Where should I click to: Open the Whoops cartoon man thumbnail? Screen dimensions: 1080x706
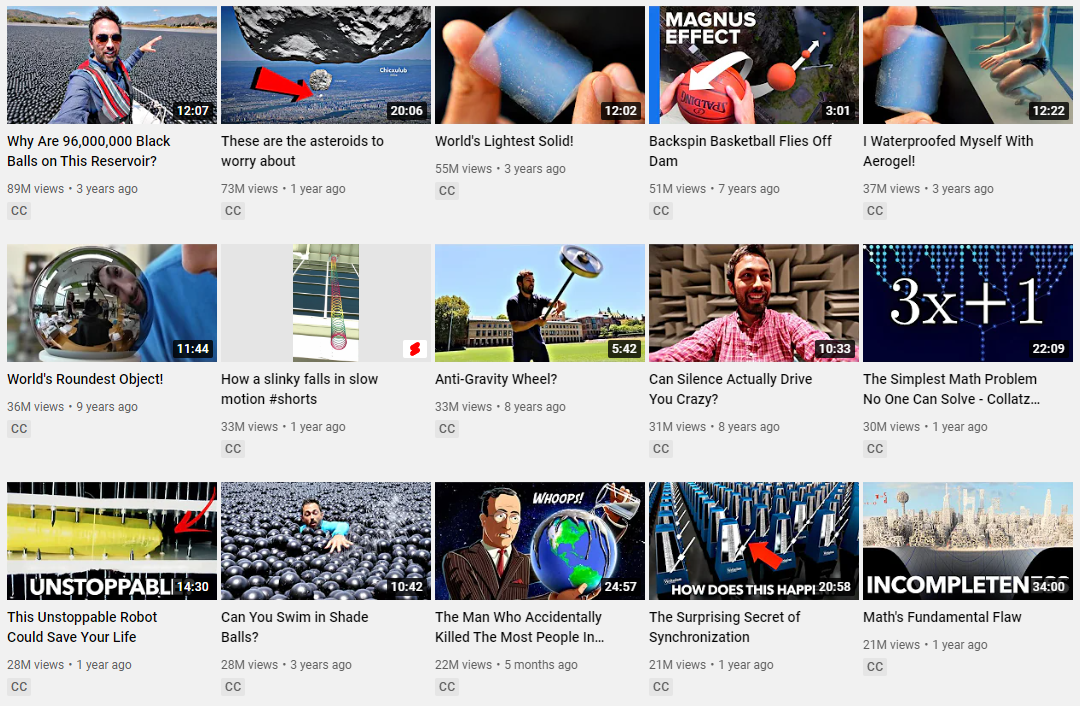pyautogui.click(x=540, y=541)
